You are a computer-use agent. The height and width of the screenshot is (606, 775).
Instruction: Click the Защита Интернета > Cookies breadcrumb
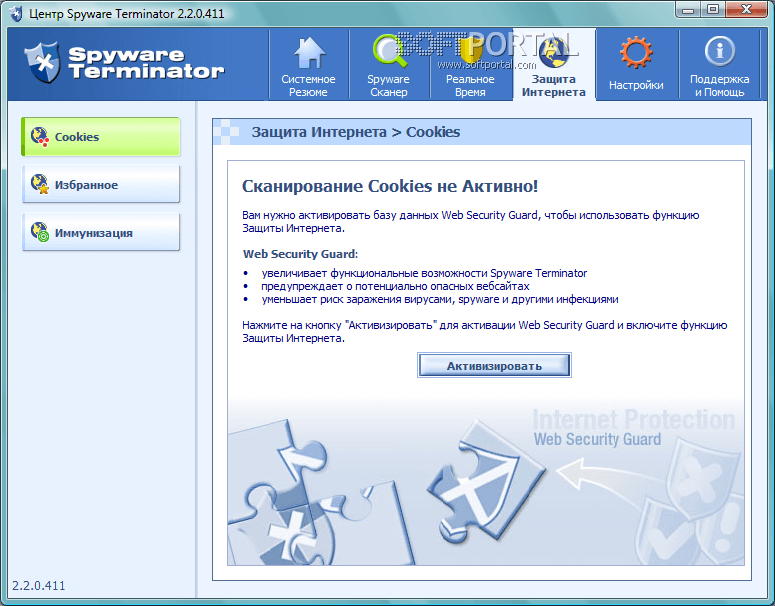coord(355,132)
